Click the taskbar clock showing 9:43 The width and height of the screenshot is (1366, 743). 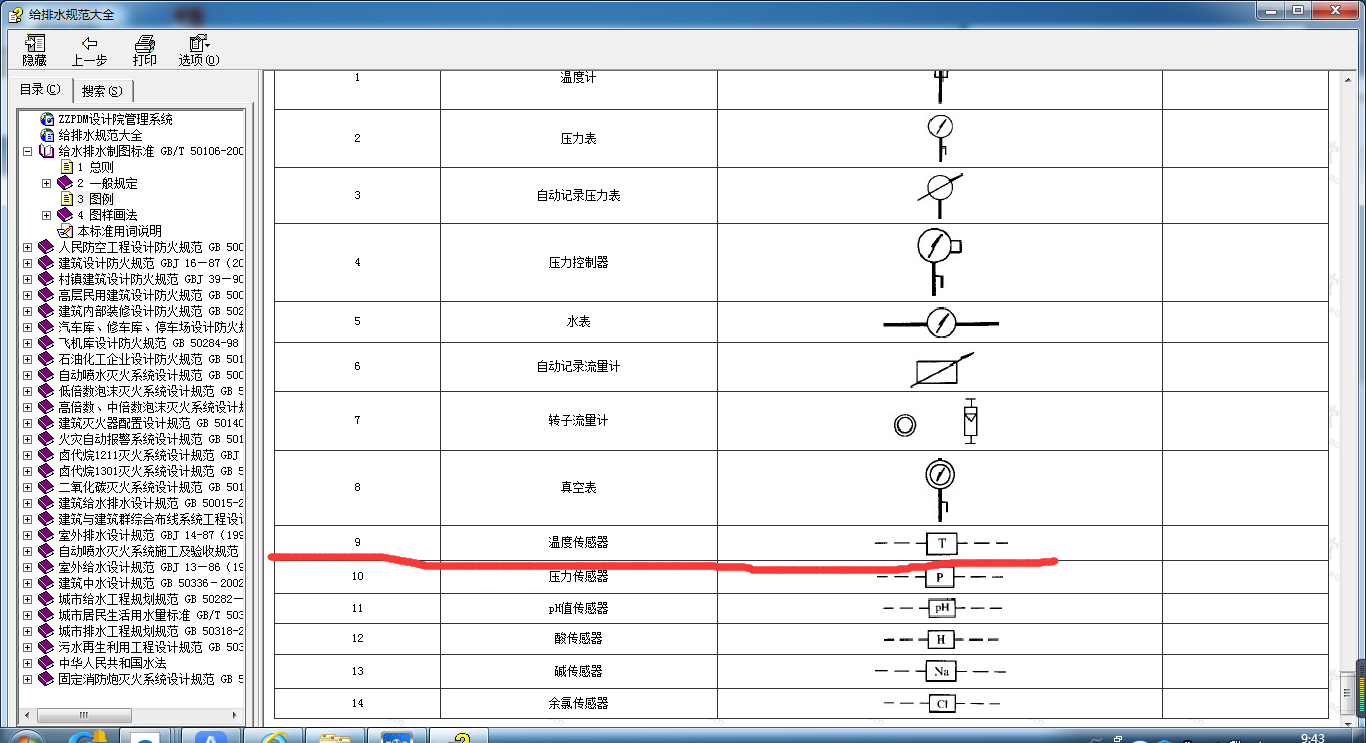pos(1313,738)
